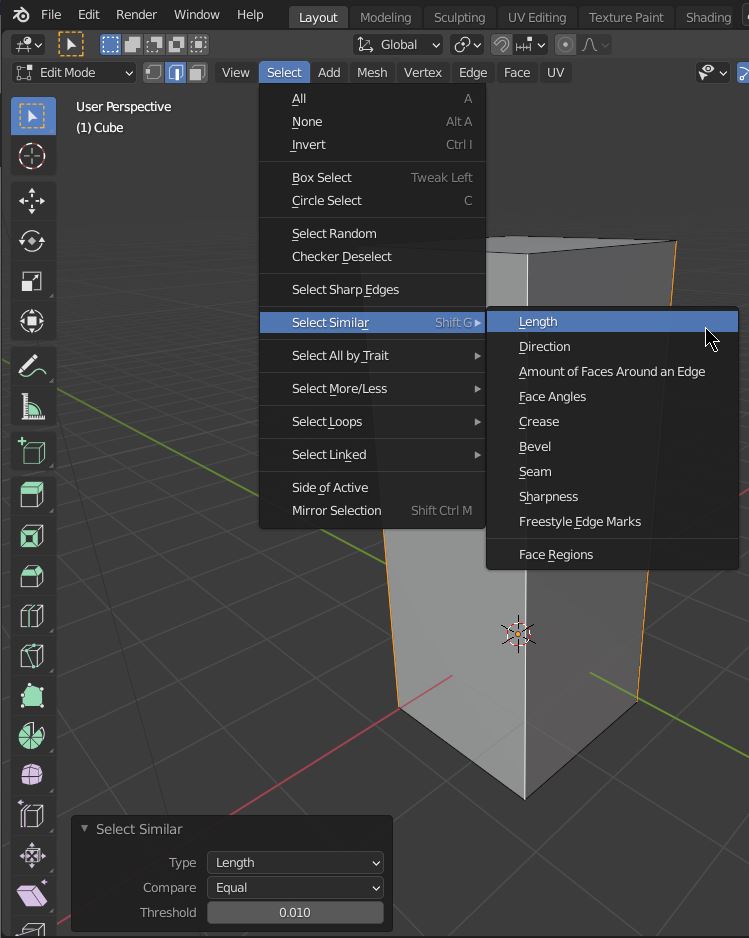Select the Select Box tool

(33, 116)
